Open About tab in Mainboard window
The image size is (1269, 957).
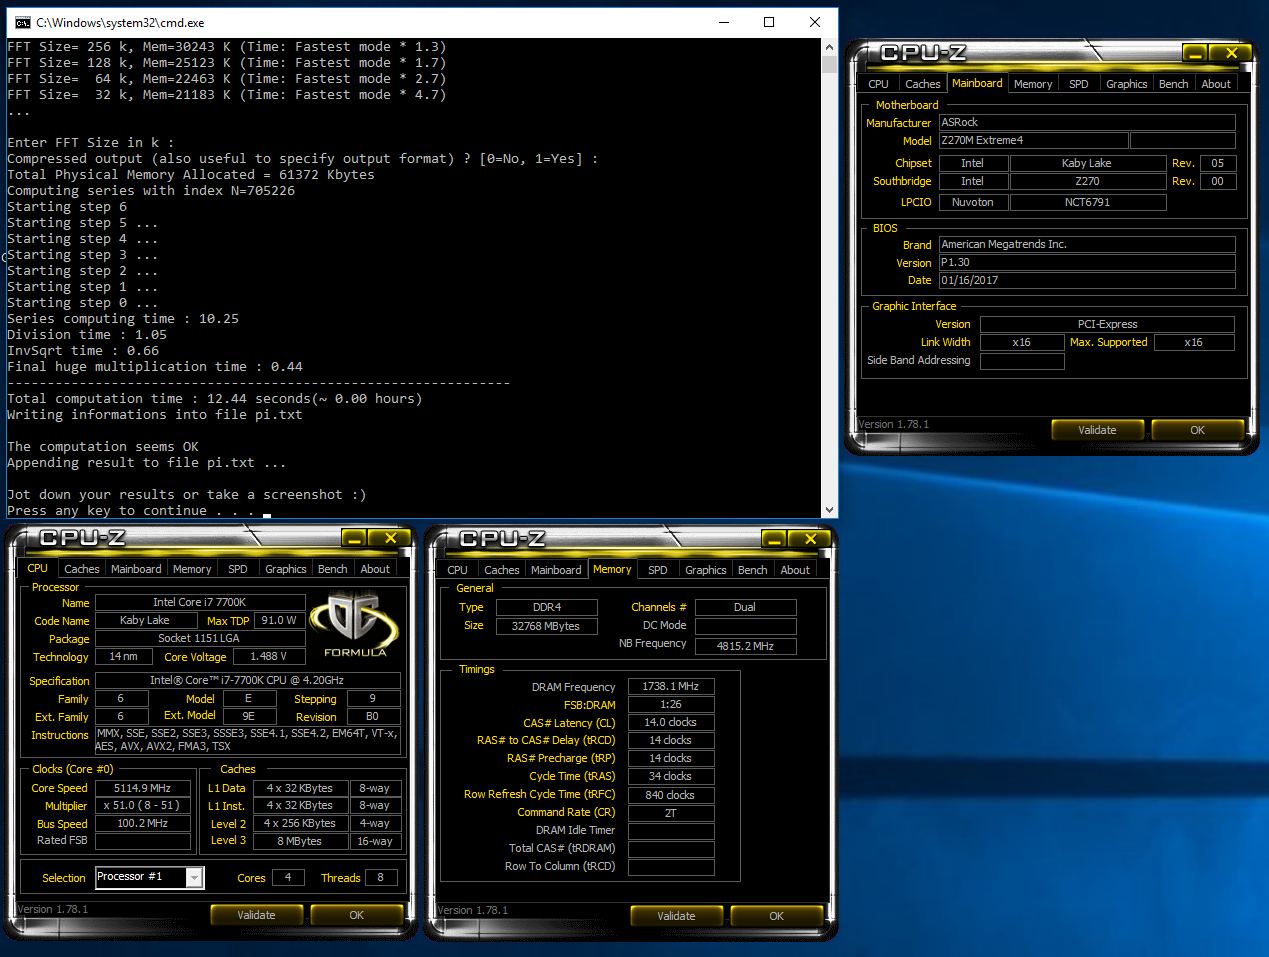coord(1216,84)
